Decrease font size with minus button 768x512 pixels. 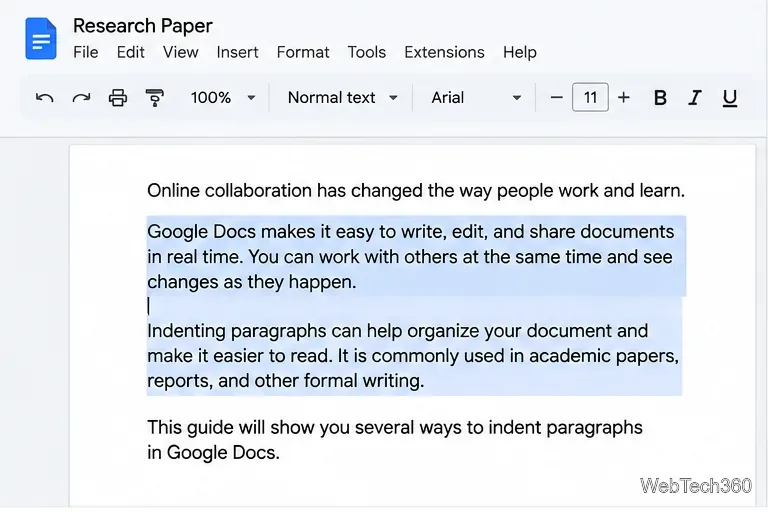pyautogui.click(x=556, y=98)
